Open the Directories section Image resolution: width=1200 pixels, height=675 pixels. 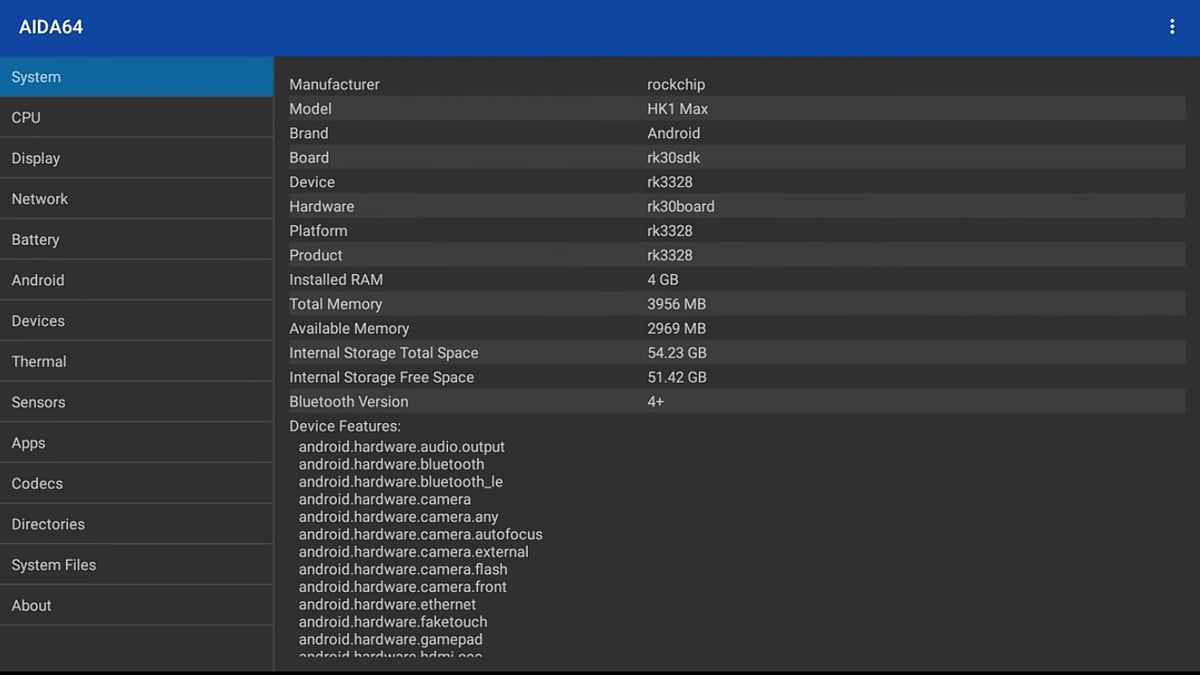pos(136,524)
